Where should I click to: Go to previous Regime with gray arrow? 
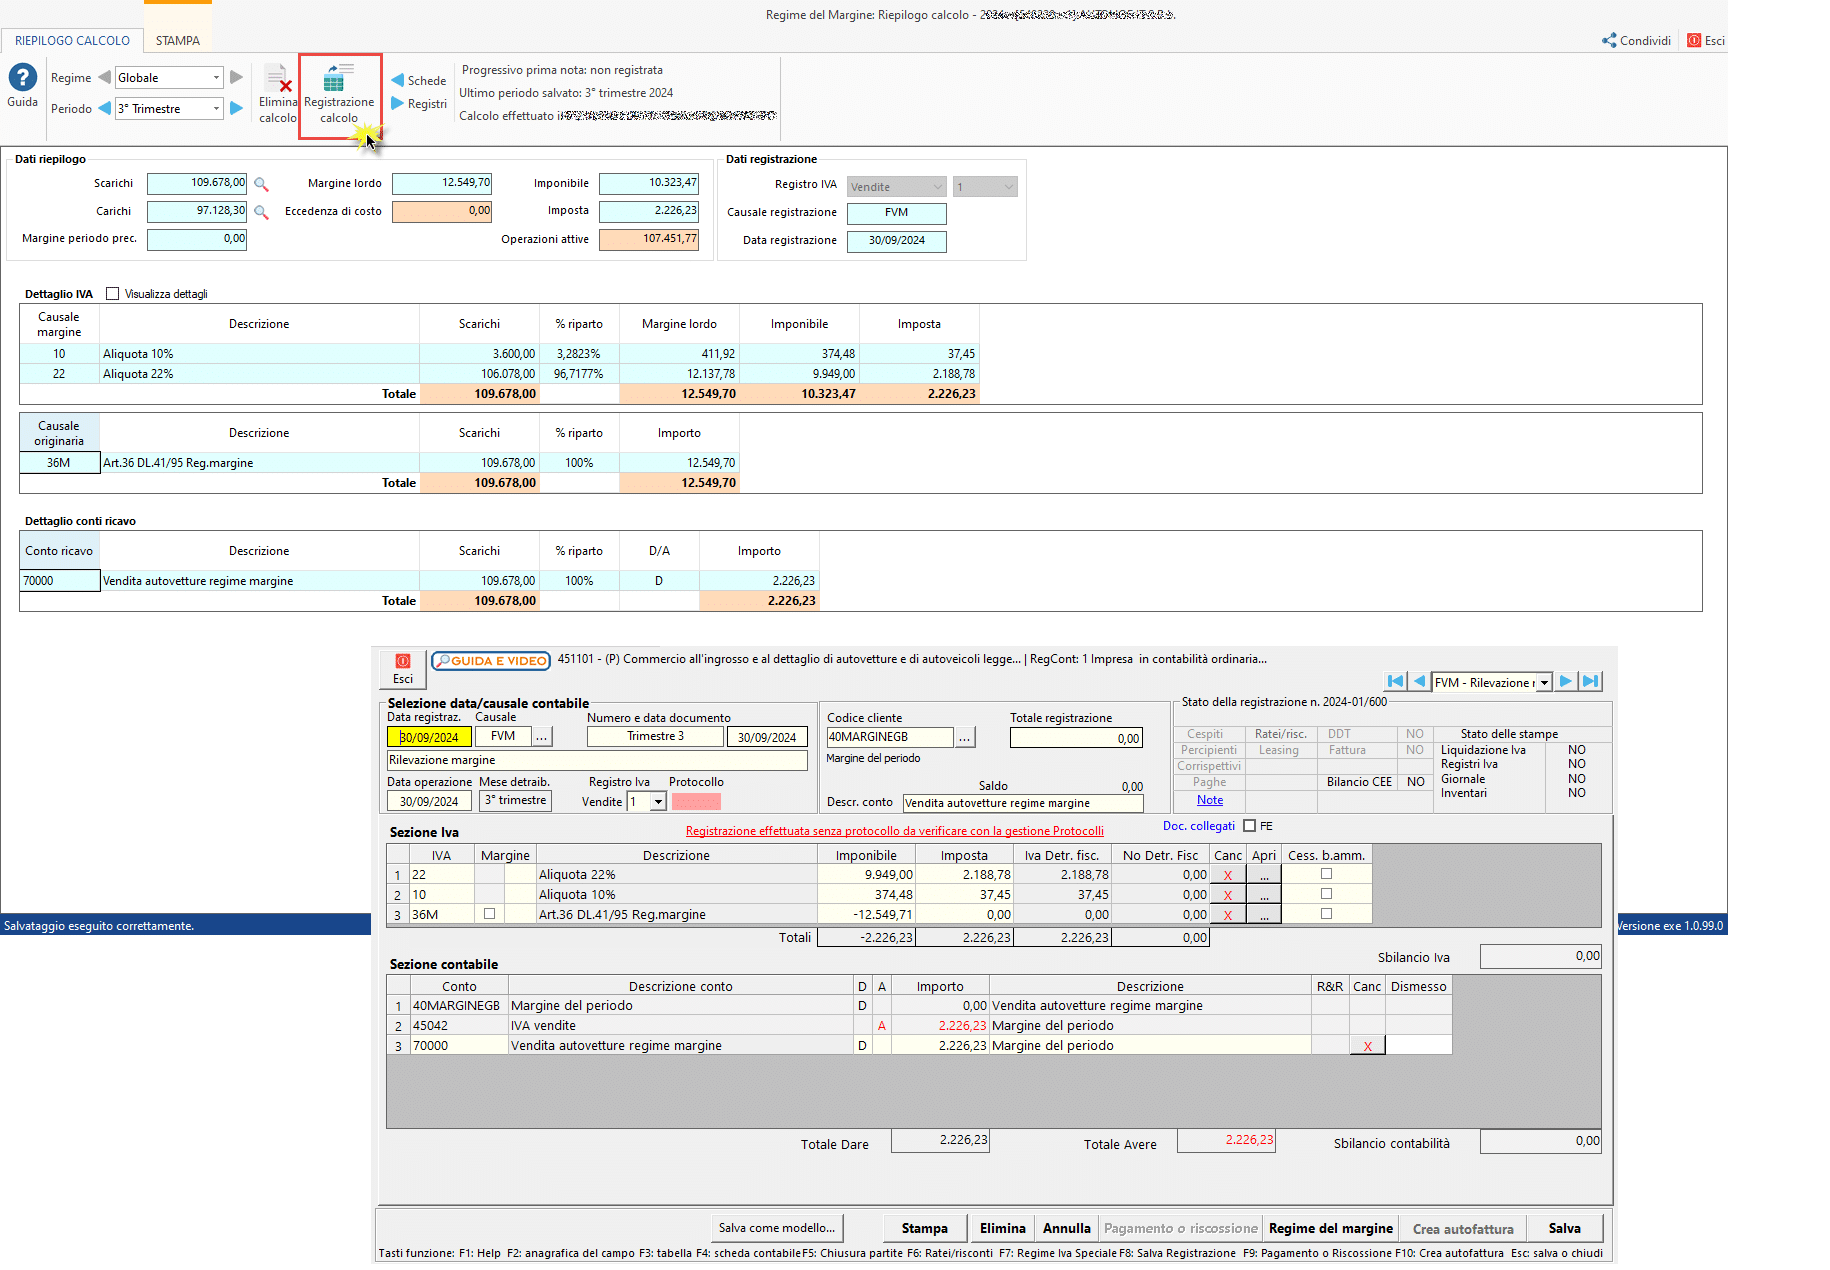[104, 77]
